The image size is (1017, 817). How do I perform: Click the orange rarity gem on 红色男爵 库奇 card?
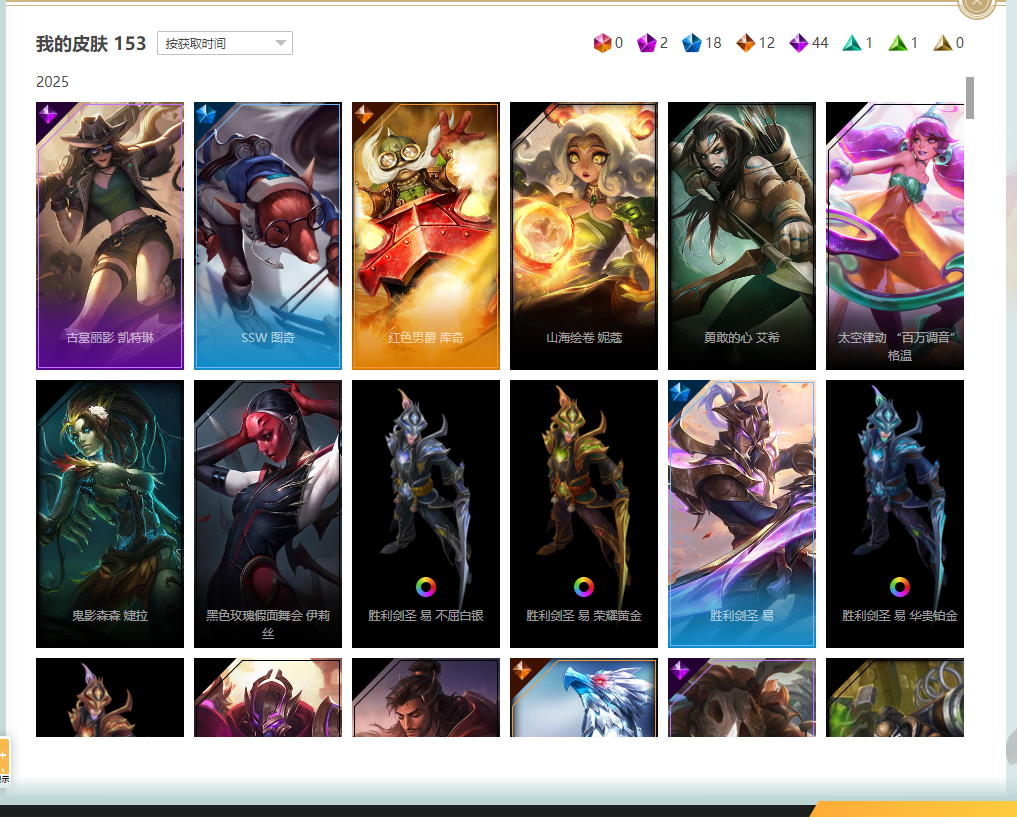click(364, 115)
